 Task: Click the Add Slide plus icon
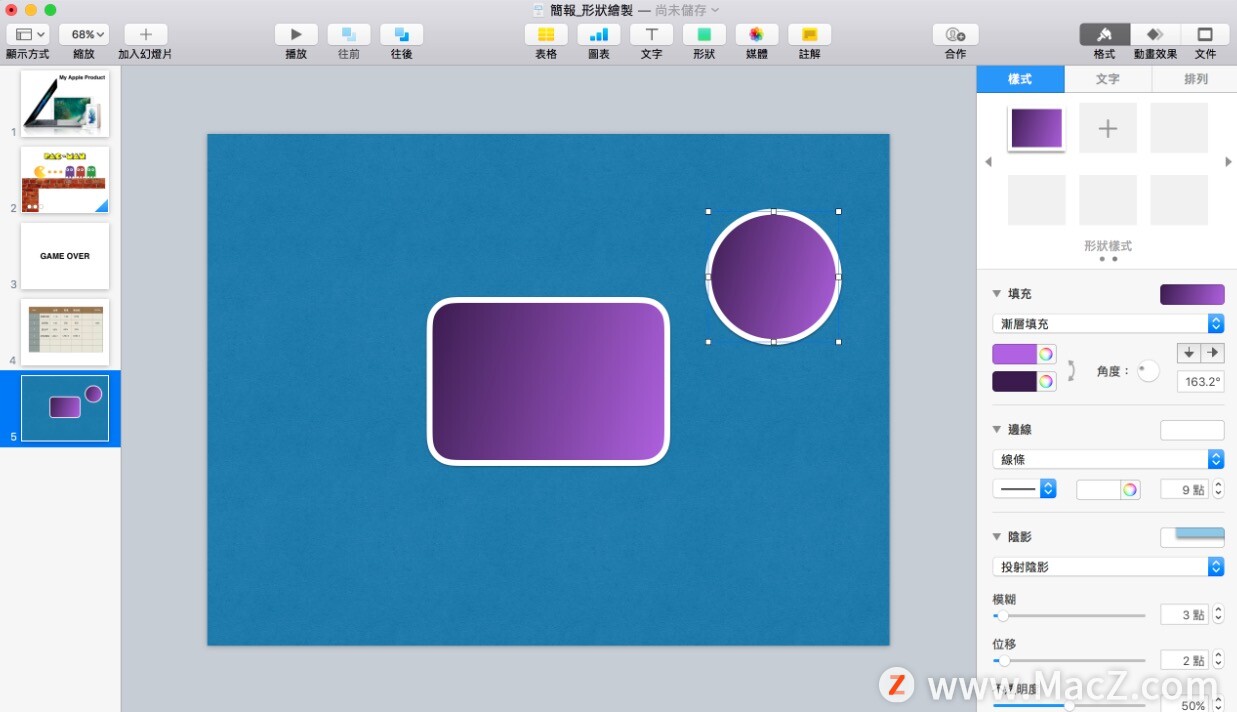click(146, 34)
